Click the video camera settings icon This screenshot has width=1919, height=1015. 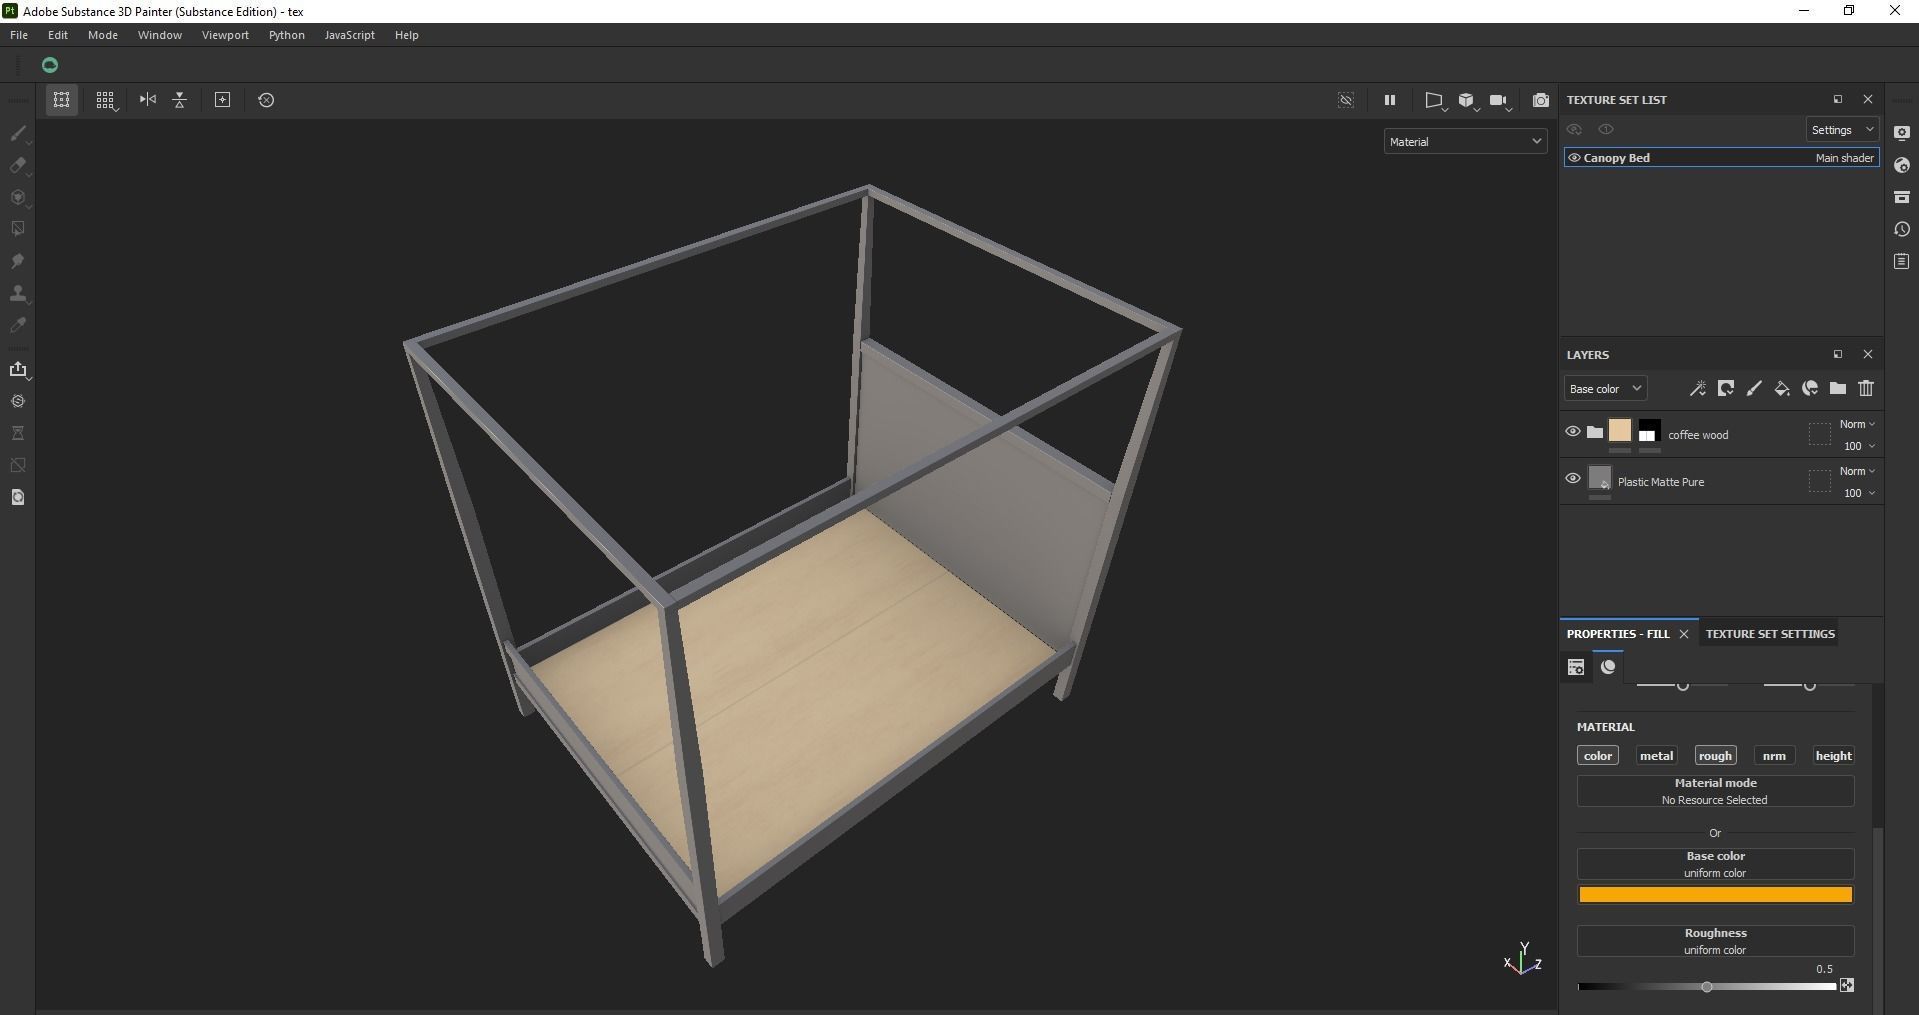tap(1499, 100)
